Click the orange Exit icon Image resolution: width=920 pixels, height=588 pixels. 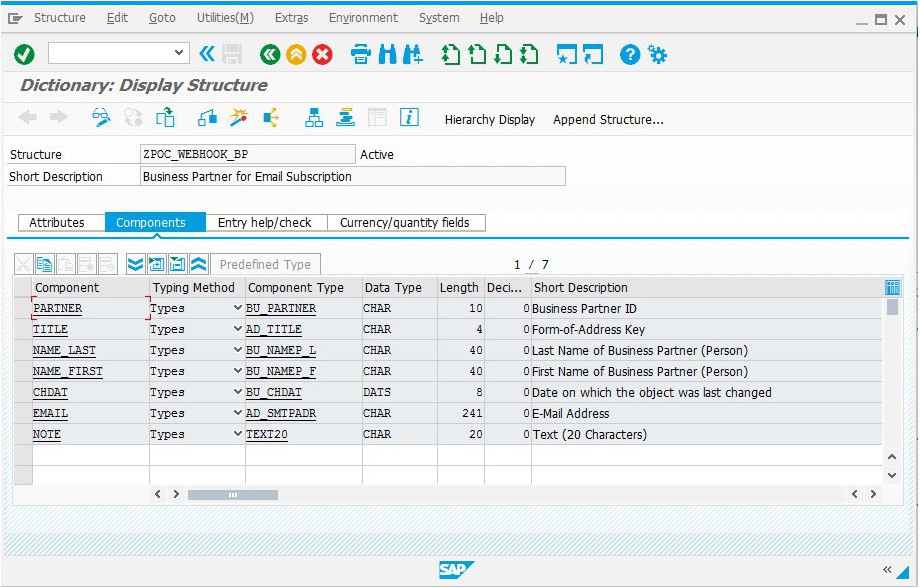(x=296, y=55)
